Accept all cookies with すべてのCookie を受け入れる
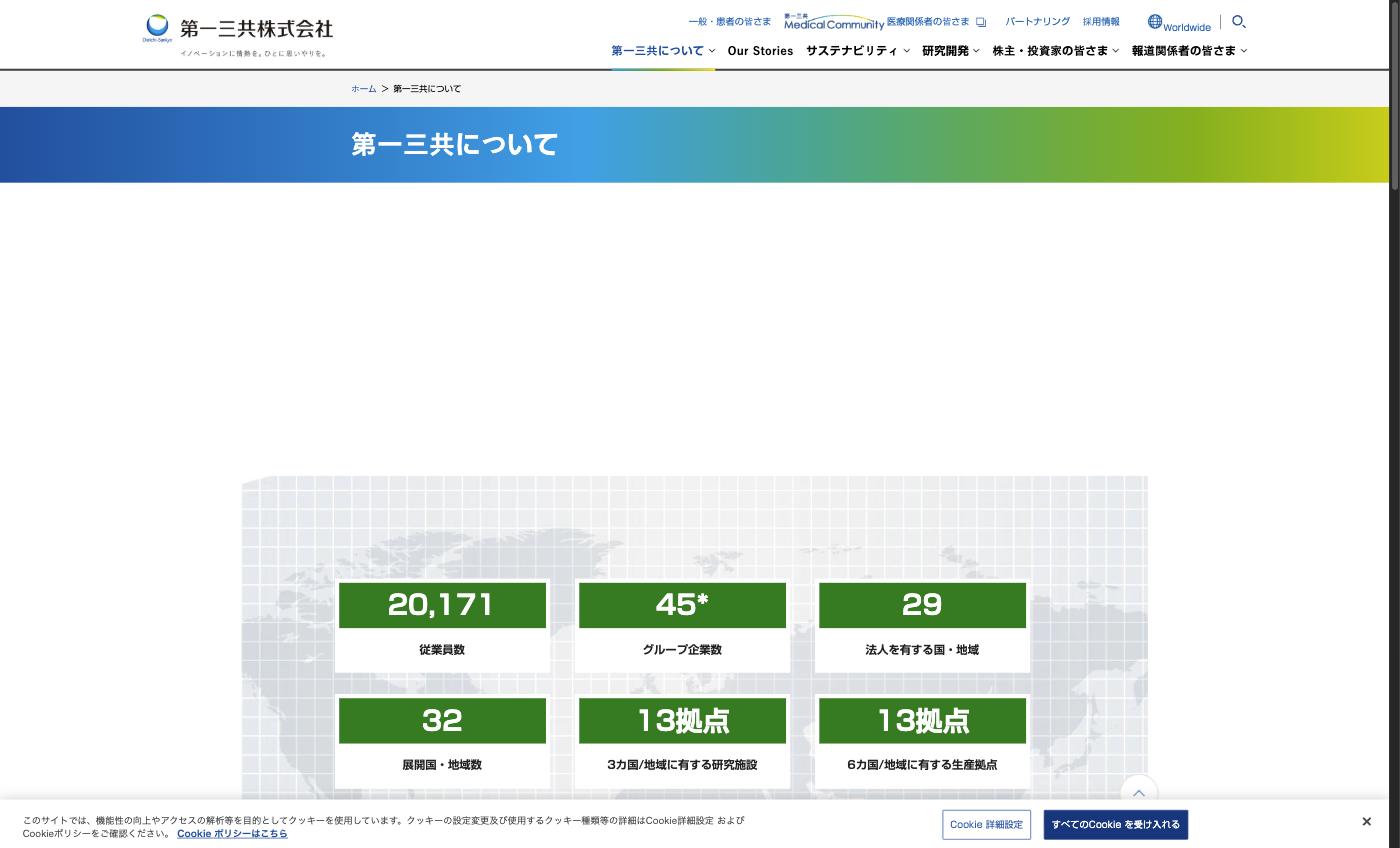The width and height of the screenshot is (1400, 848). click(x=1115, y=825)
